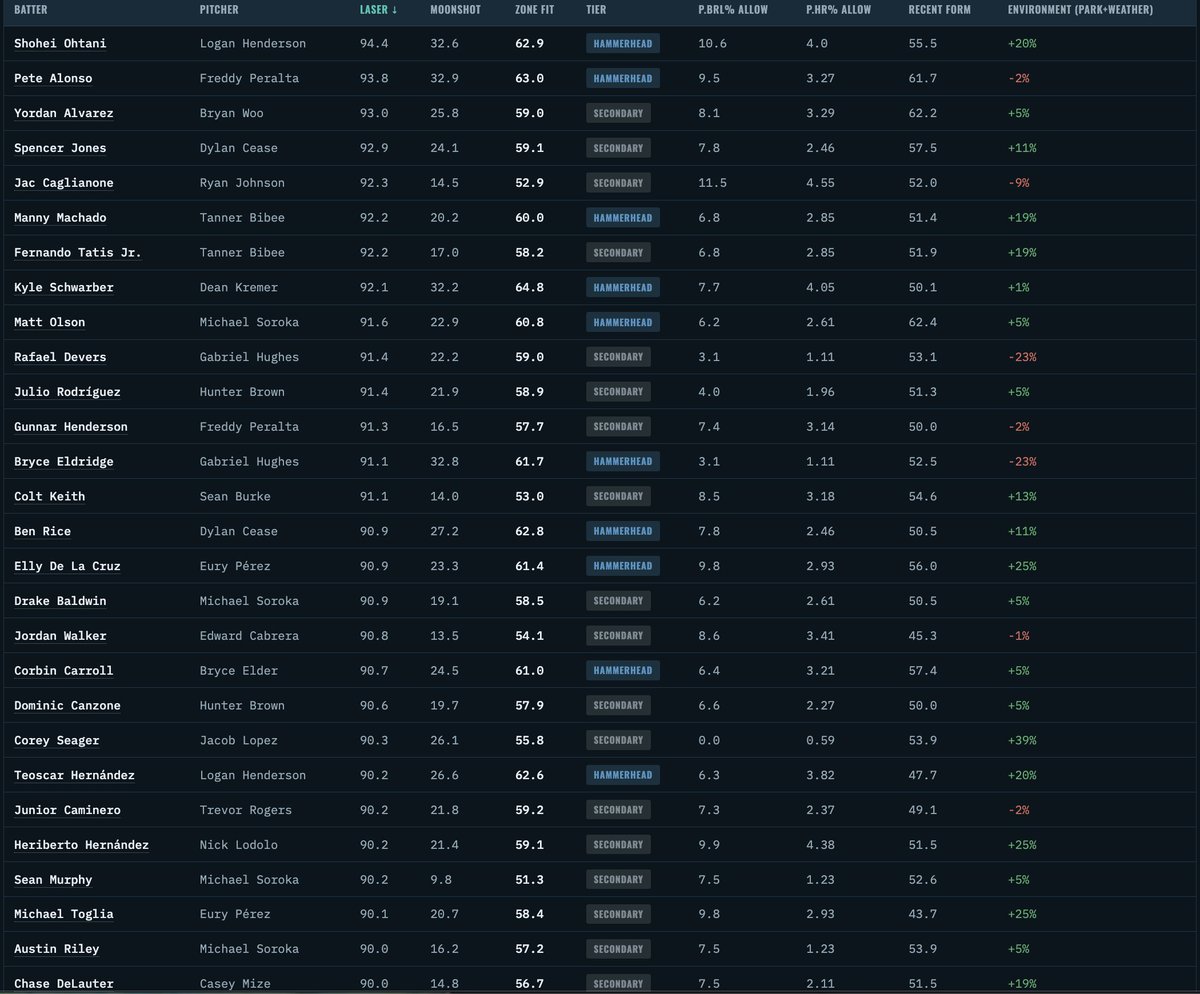Sort by the PITCHER column header

coord(219,9)
